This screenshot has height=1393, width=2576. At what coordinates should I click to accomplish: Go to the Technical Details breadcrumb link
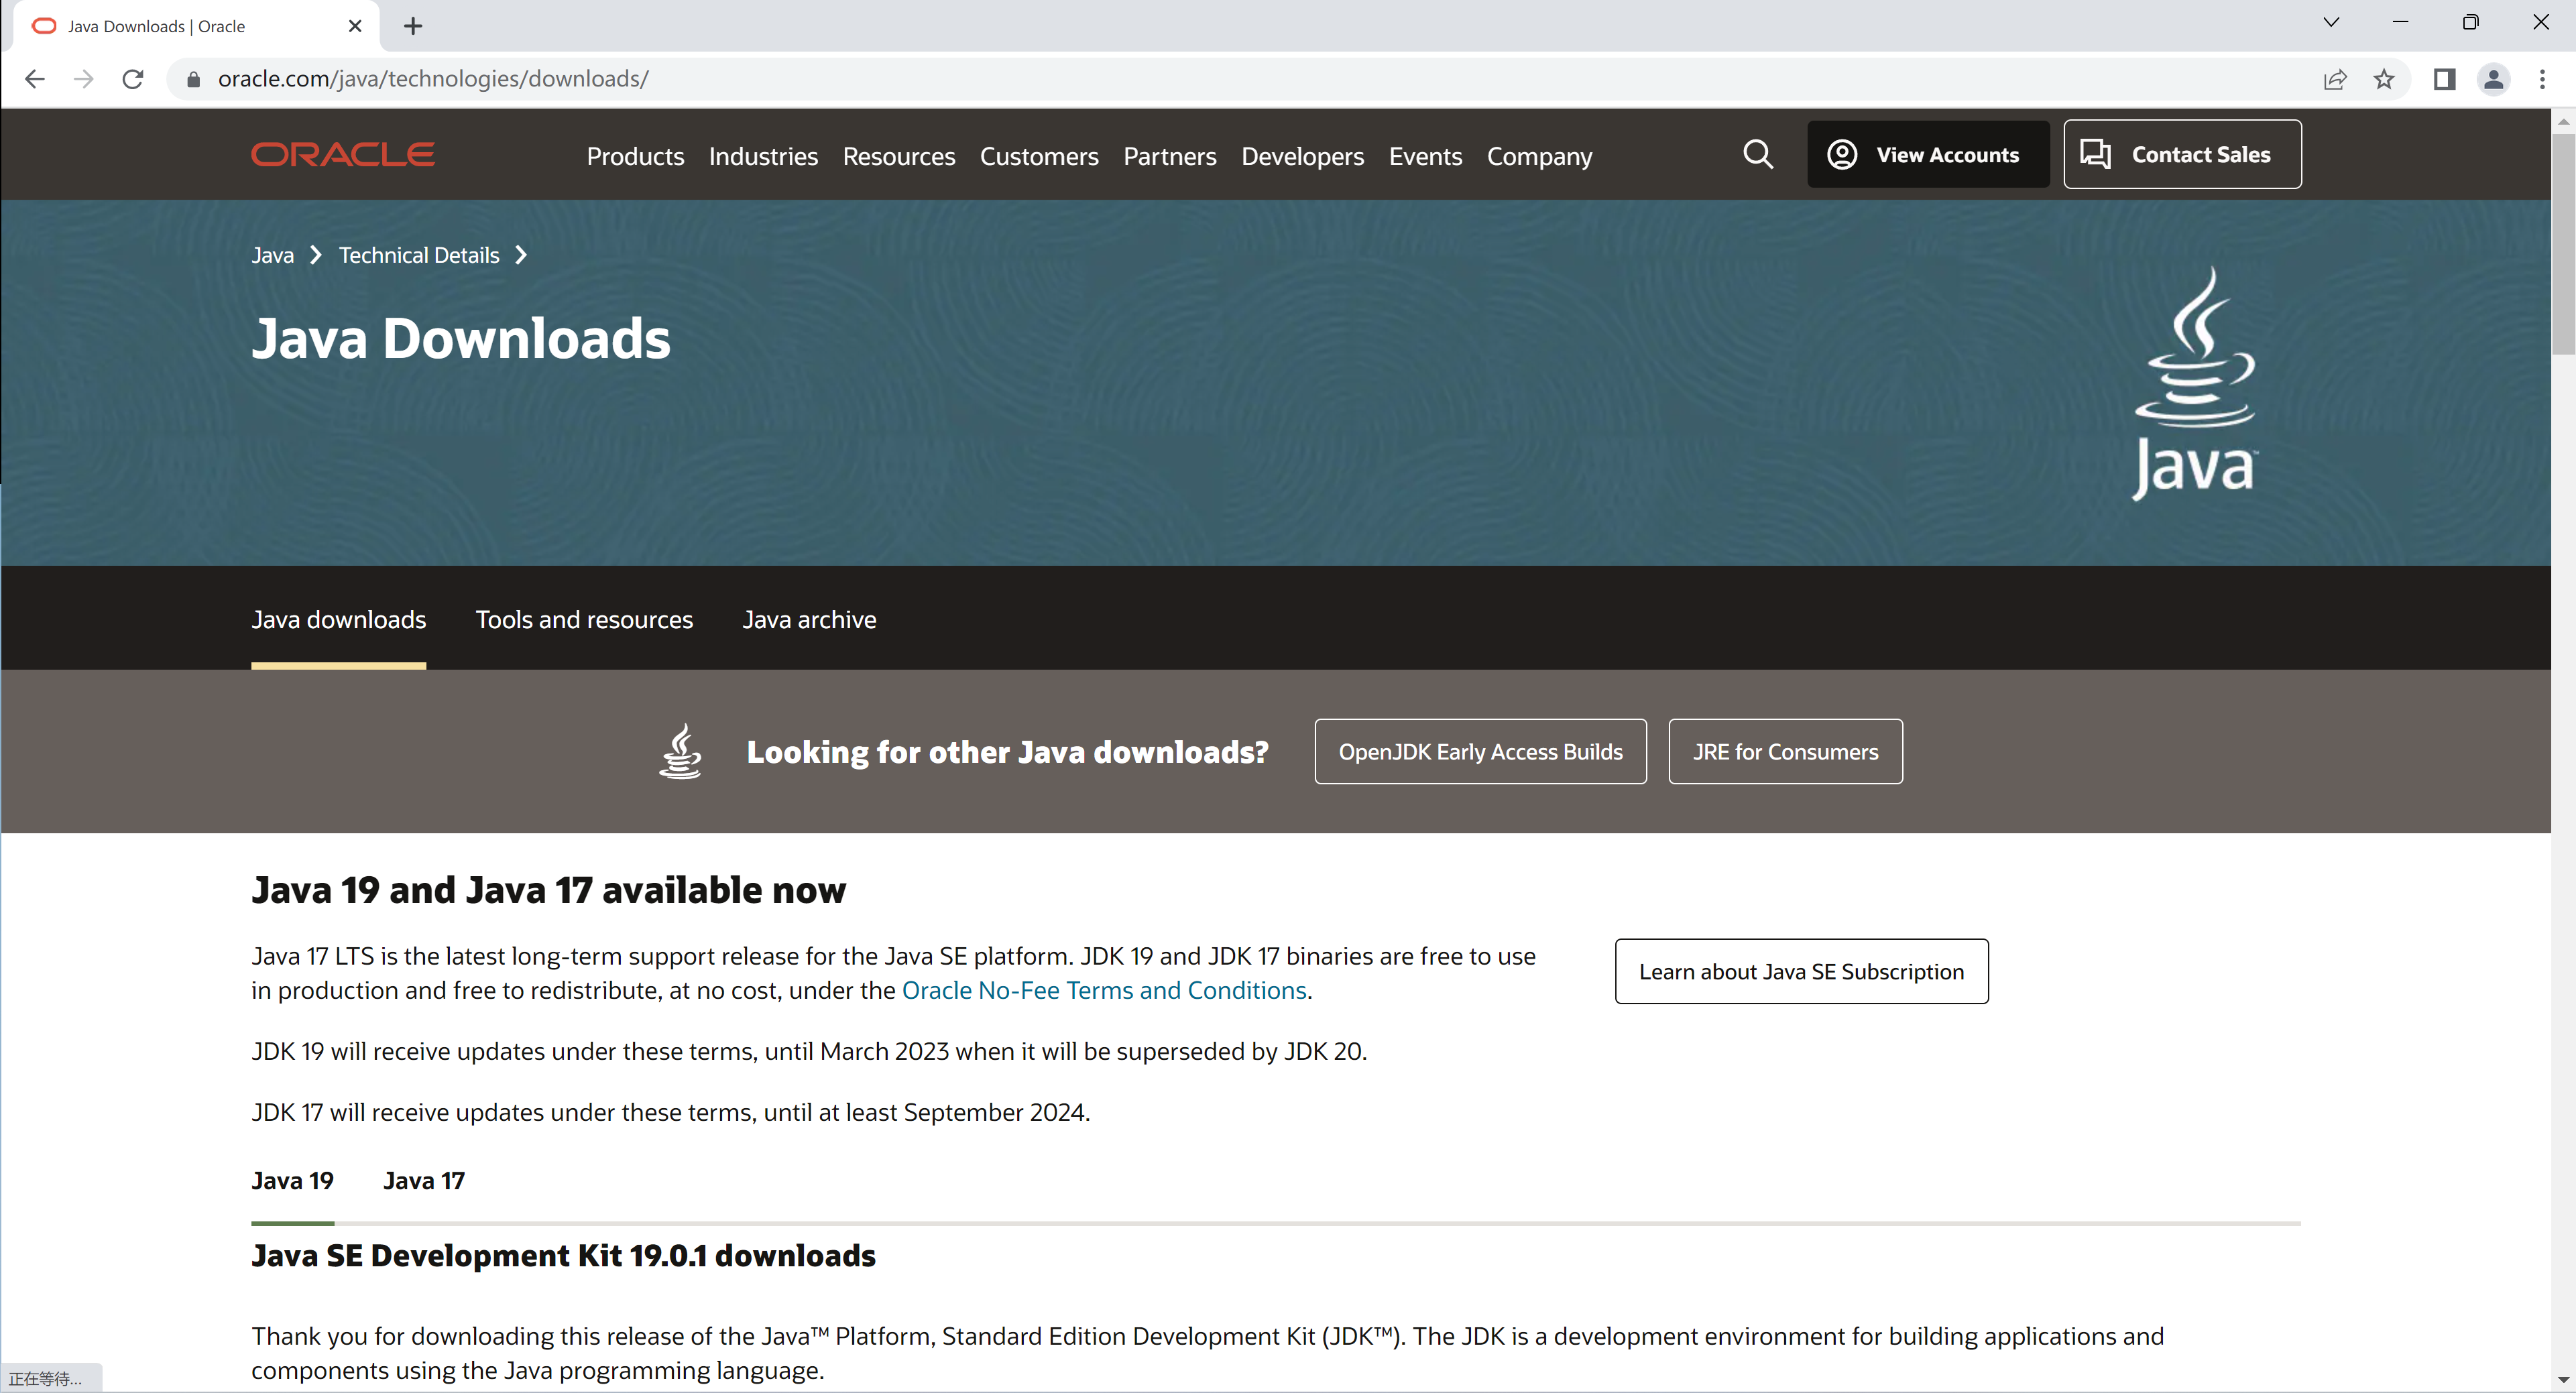tap(419, 255)
